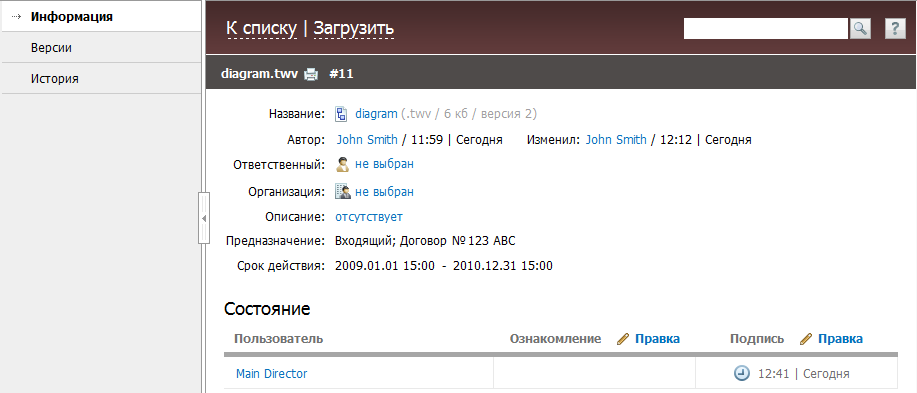Open help with the question mark icon
917x393 pixels.
[895, 28]
